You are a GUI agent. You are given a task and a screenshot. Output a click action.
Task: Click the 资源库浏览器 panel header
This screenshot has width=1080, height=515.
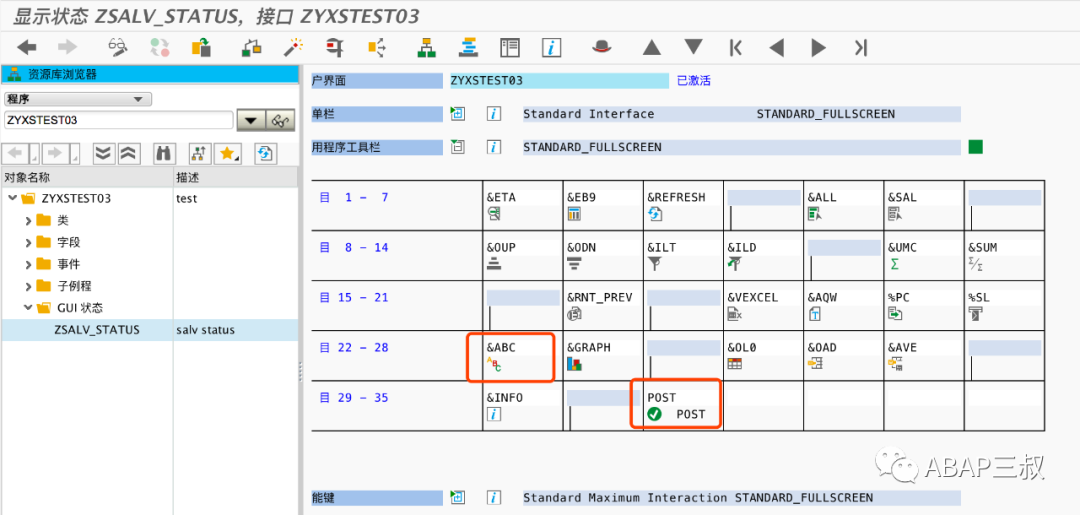149,74
